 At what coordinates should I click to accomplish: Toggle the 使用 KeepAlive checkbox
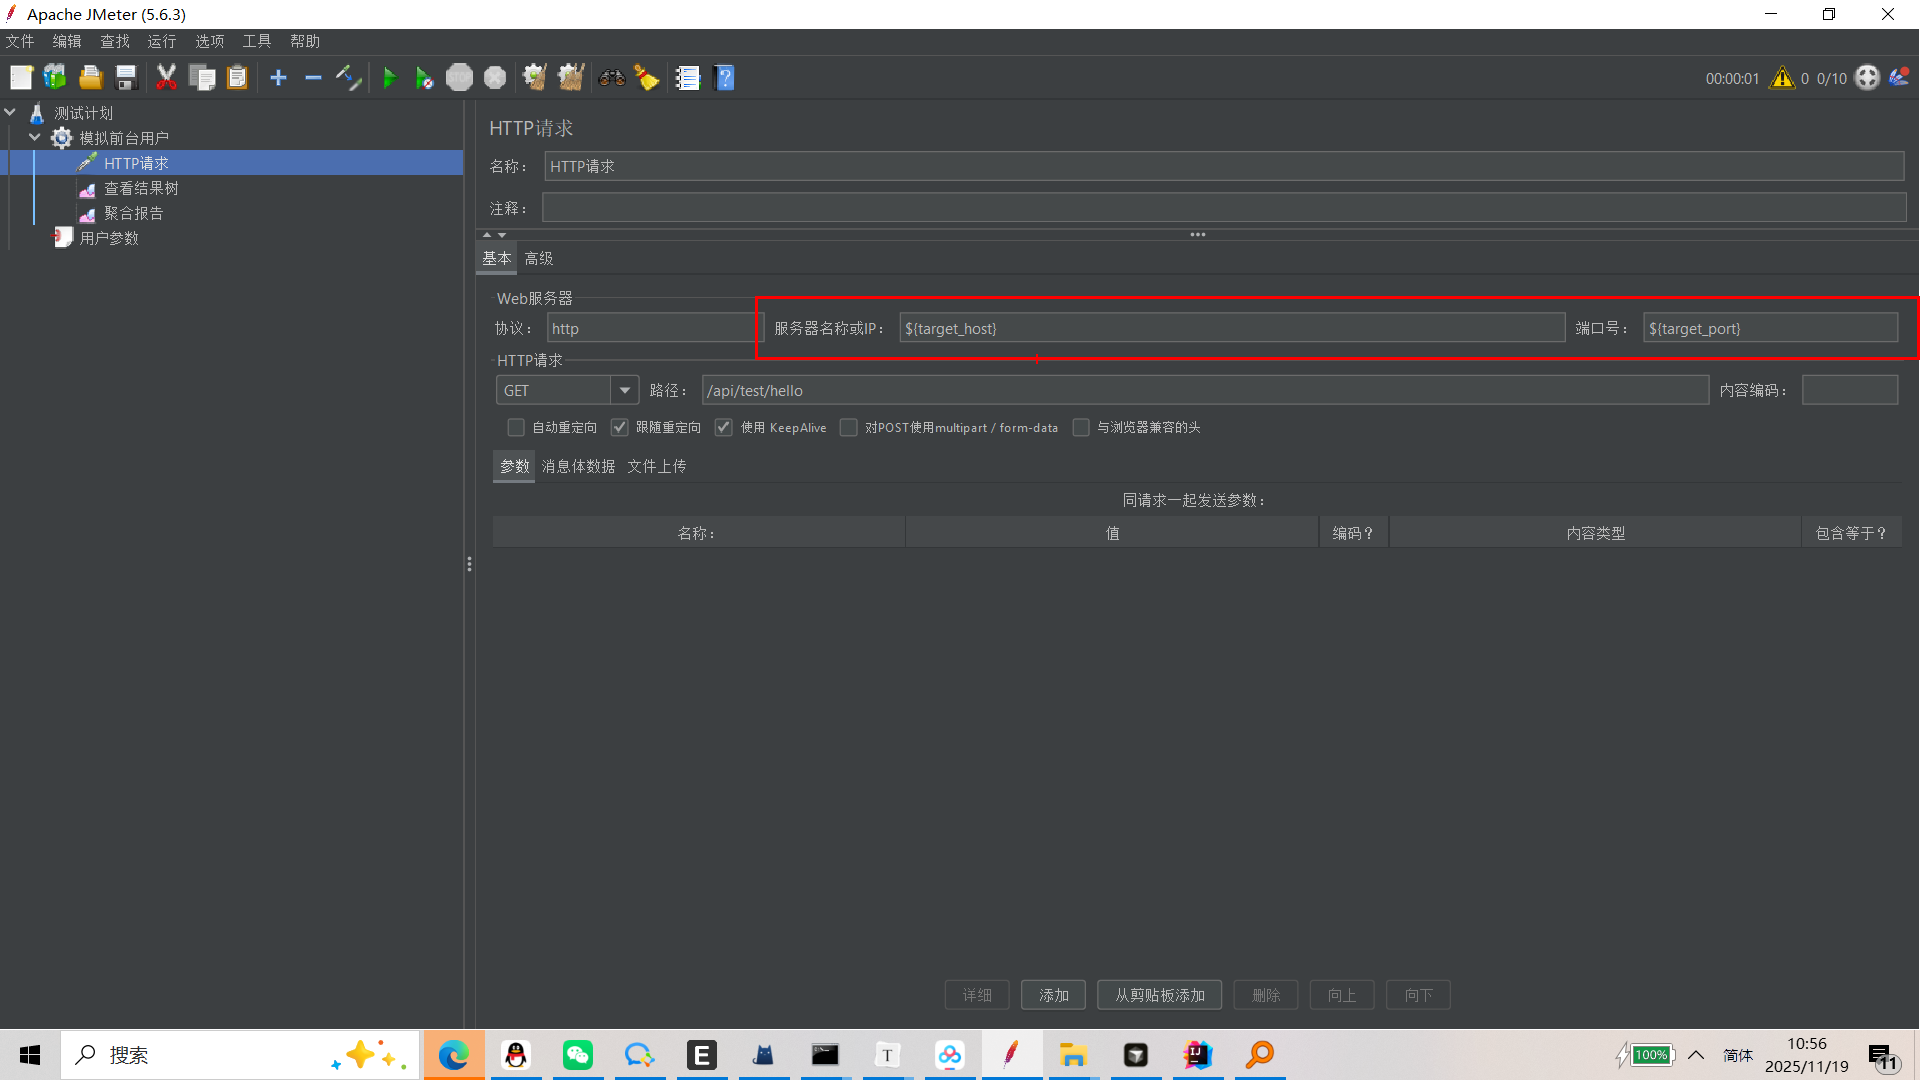724,428
